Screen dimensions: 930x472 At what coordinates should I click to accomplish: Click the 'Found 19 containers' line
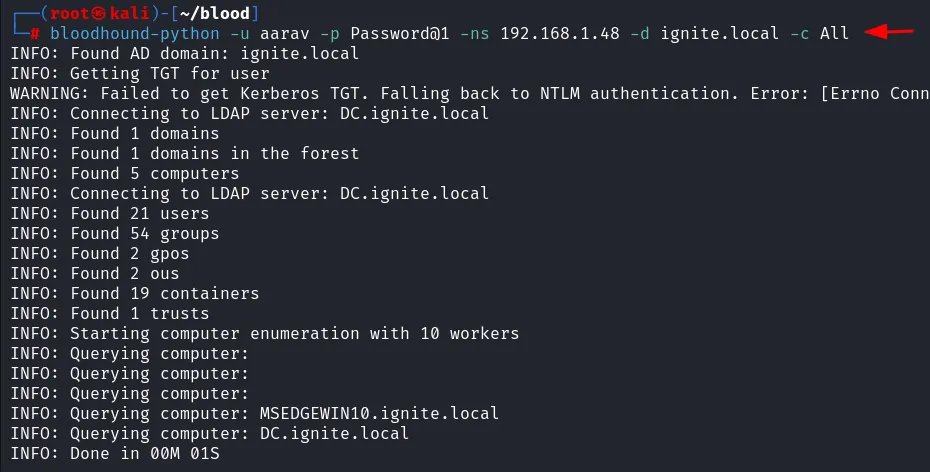(x=134, y=293)
